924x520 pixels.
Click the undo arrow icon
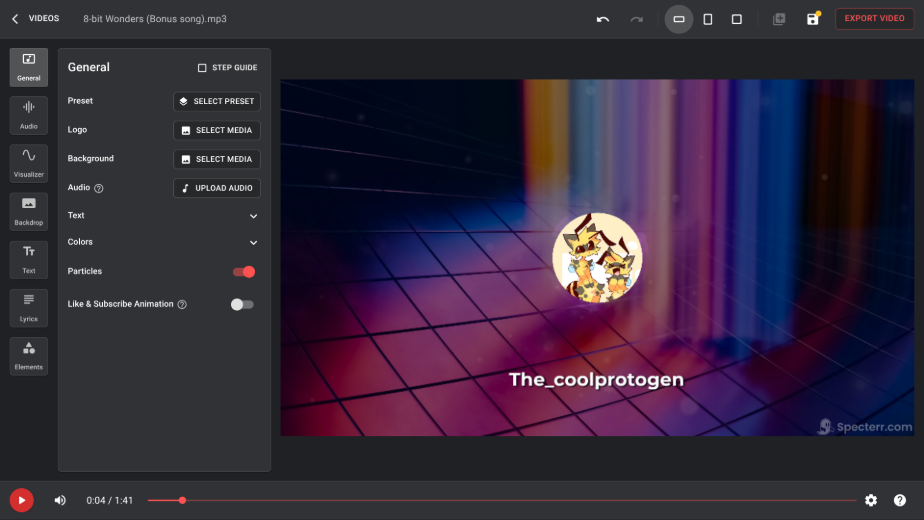pyautogui.click(x=603, y=19)
